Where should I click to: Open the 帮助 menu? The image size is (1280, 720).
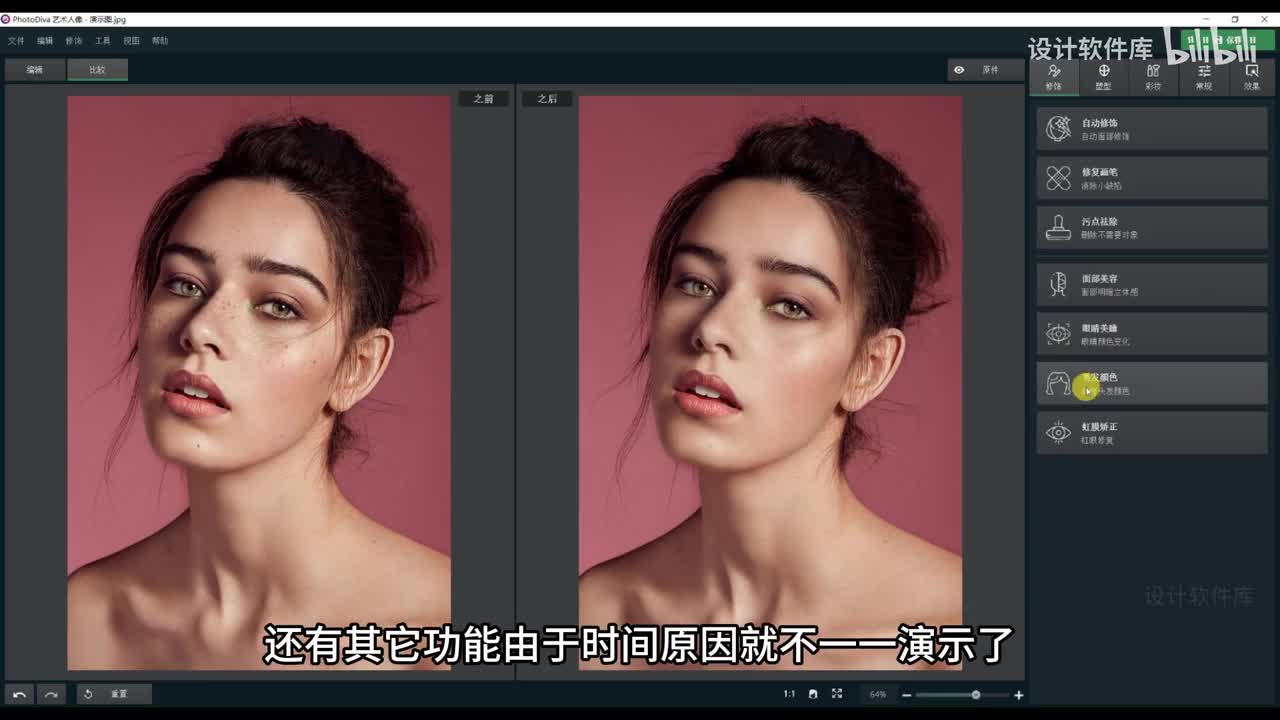[x=160, y=41]
